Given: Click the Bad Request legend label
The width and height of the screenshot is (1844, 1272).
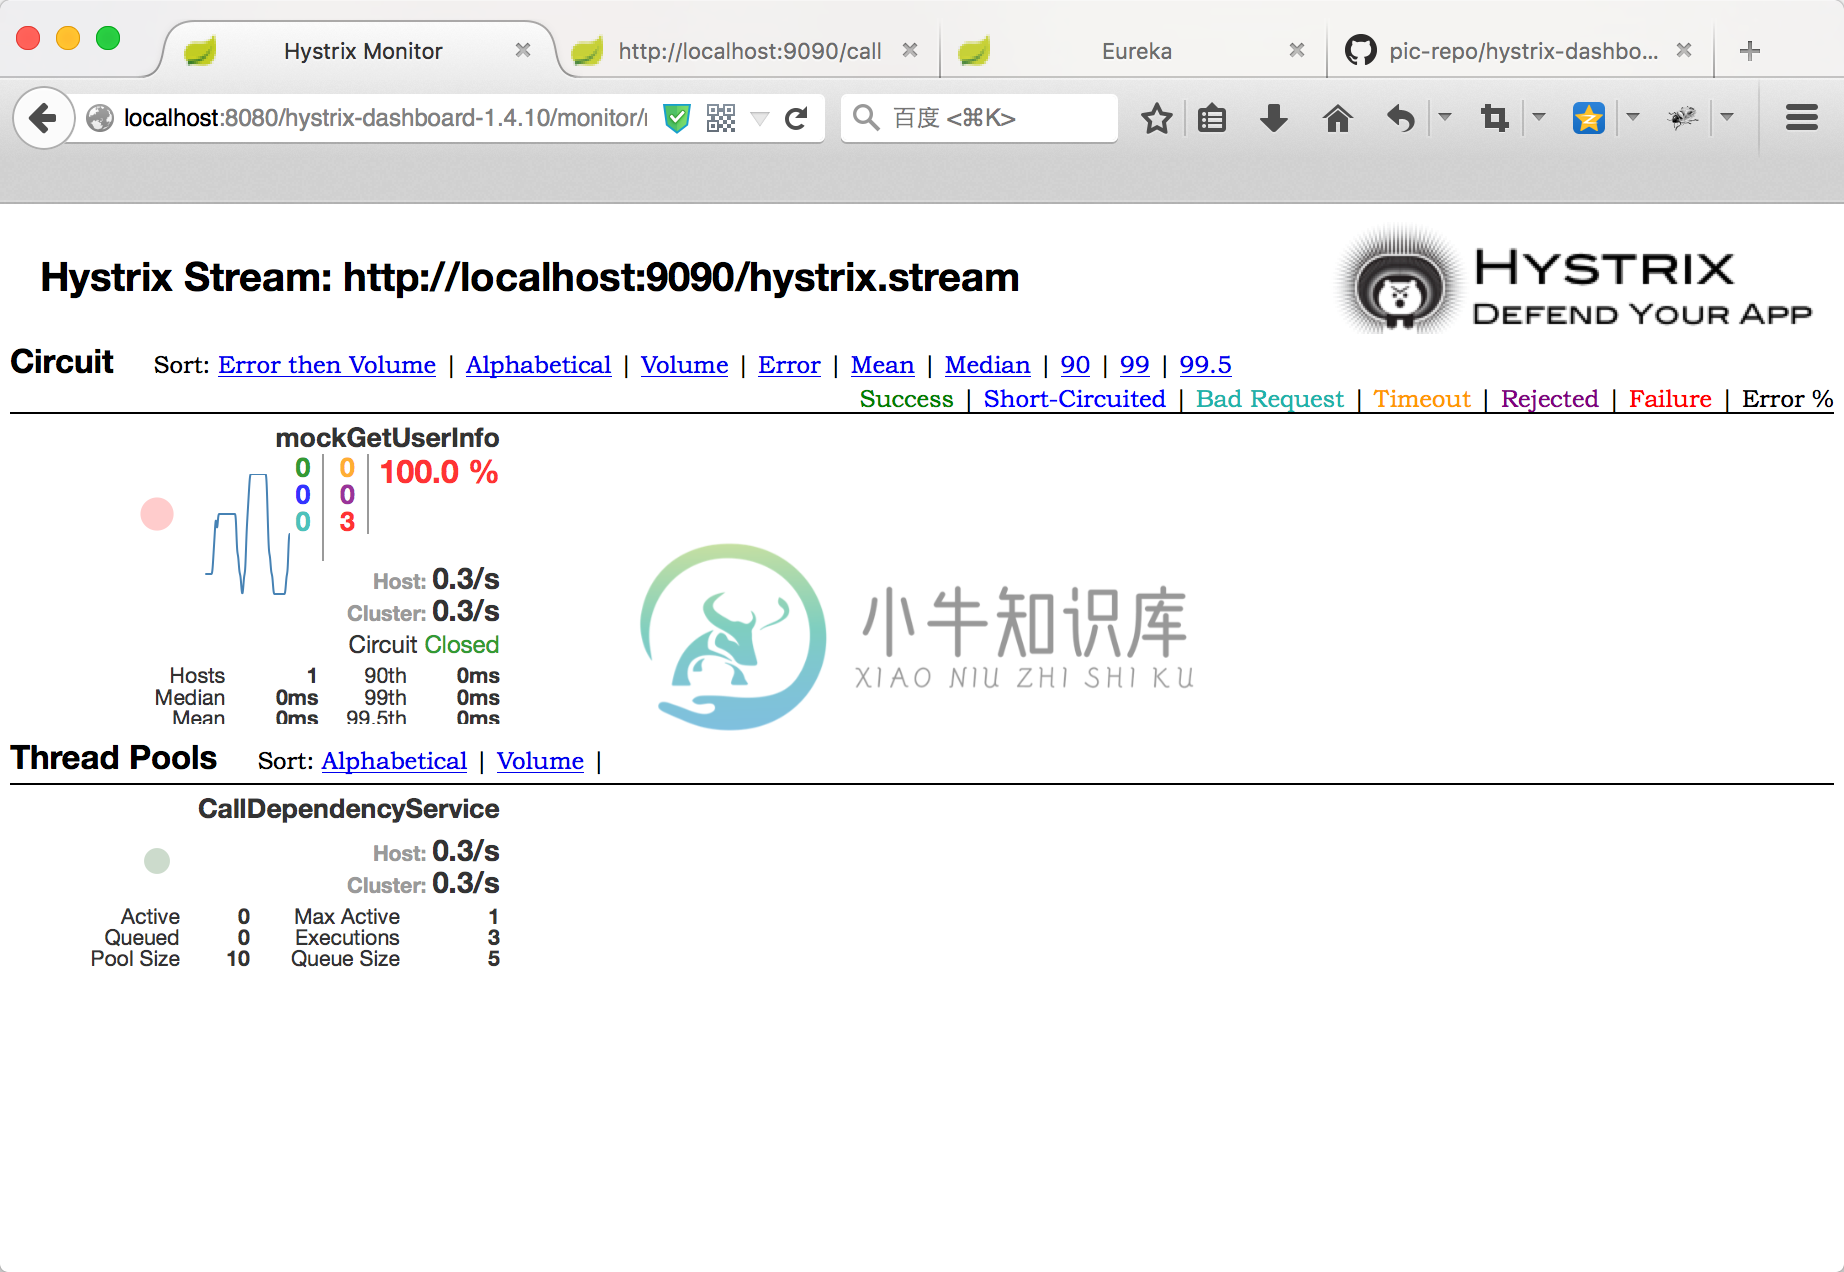Looking at the screenshot, I should (1270, 399).
